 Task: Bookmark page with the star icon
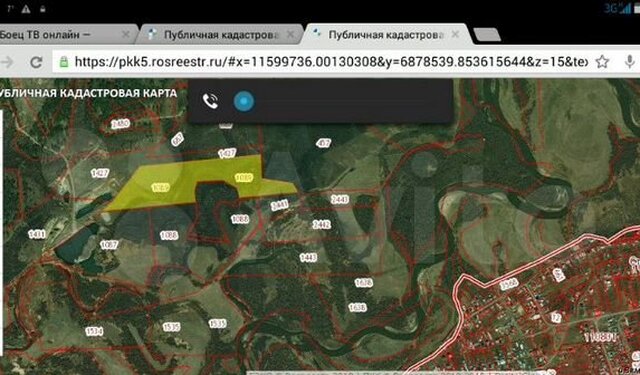pyautogui.click(x=602, y=62)
